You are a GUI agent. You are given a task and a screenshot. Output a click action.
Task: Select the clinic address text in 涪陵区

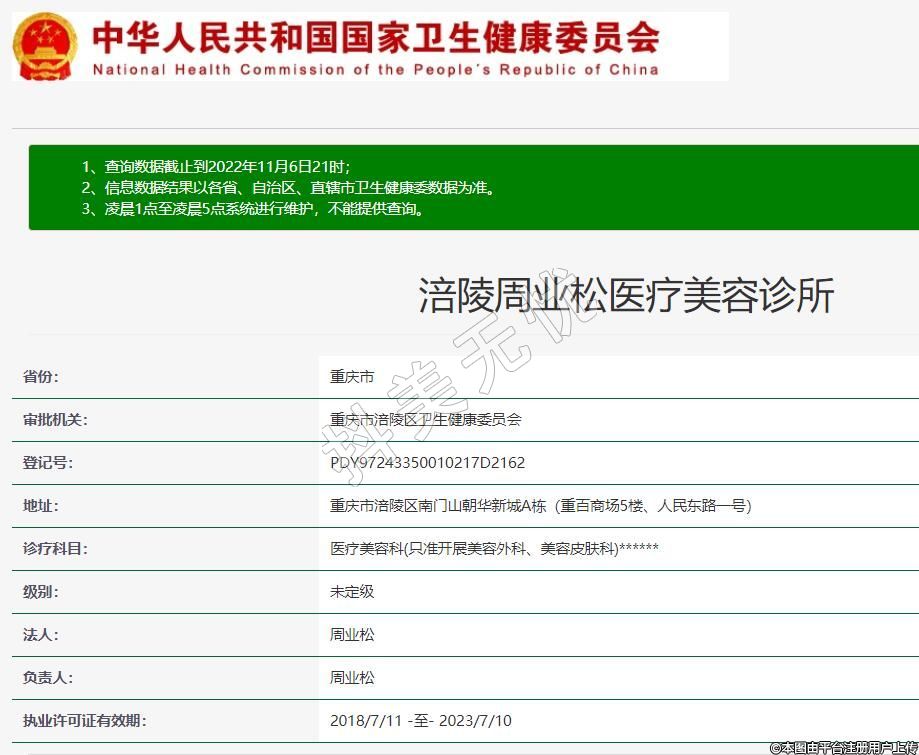(540, 506)
